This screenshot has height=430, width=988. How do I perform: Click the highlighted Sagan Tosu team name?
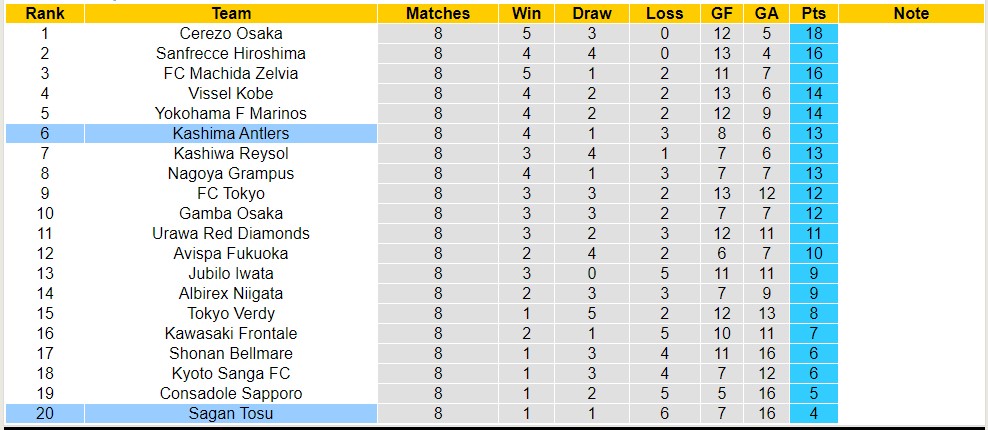[x=231, y=413]
